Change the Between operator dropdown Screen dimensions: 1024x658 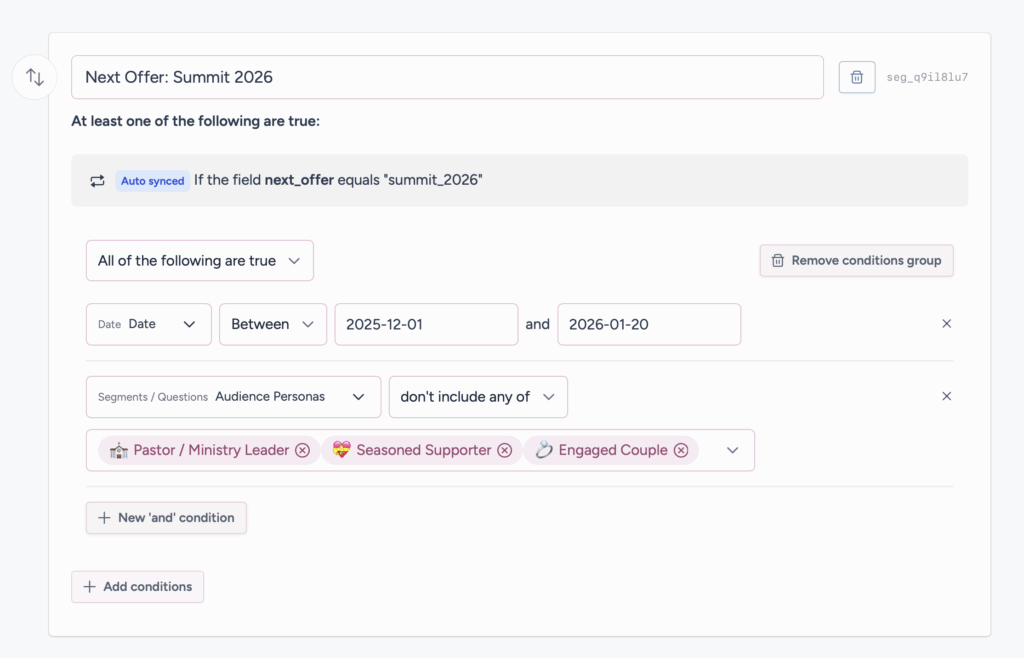point(272,324)
